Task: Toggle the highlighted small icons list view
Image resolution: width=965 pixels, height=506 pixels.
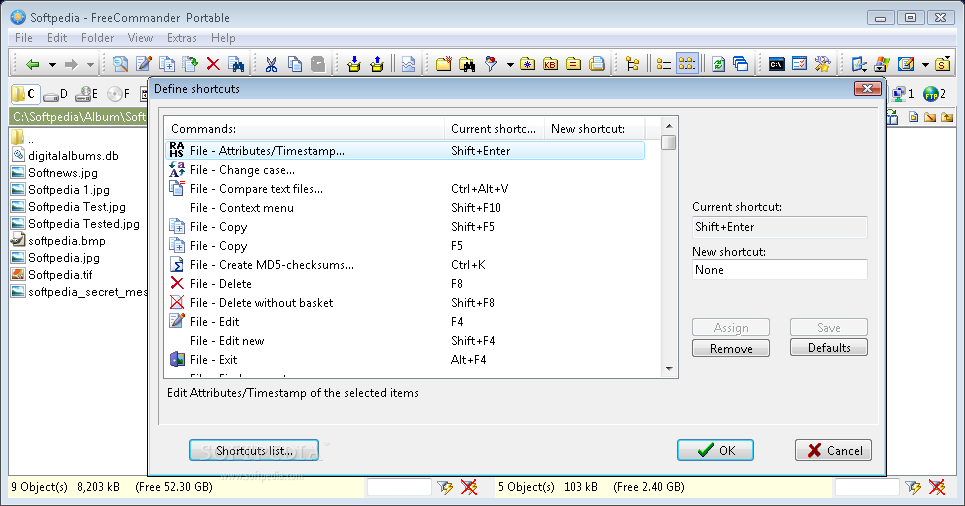Action: [x=687, y=64]
